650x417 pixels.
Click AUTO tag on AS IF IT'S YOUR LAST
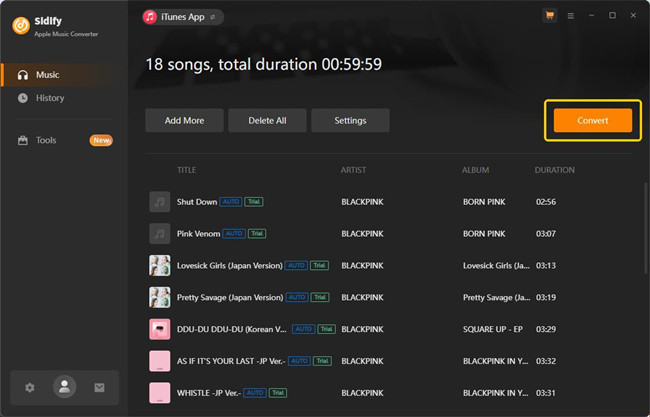click(x=299, y=361)
